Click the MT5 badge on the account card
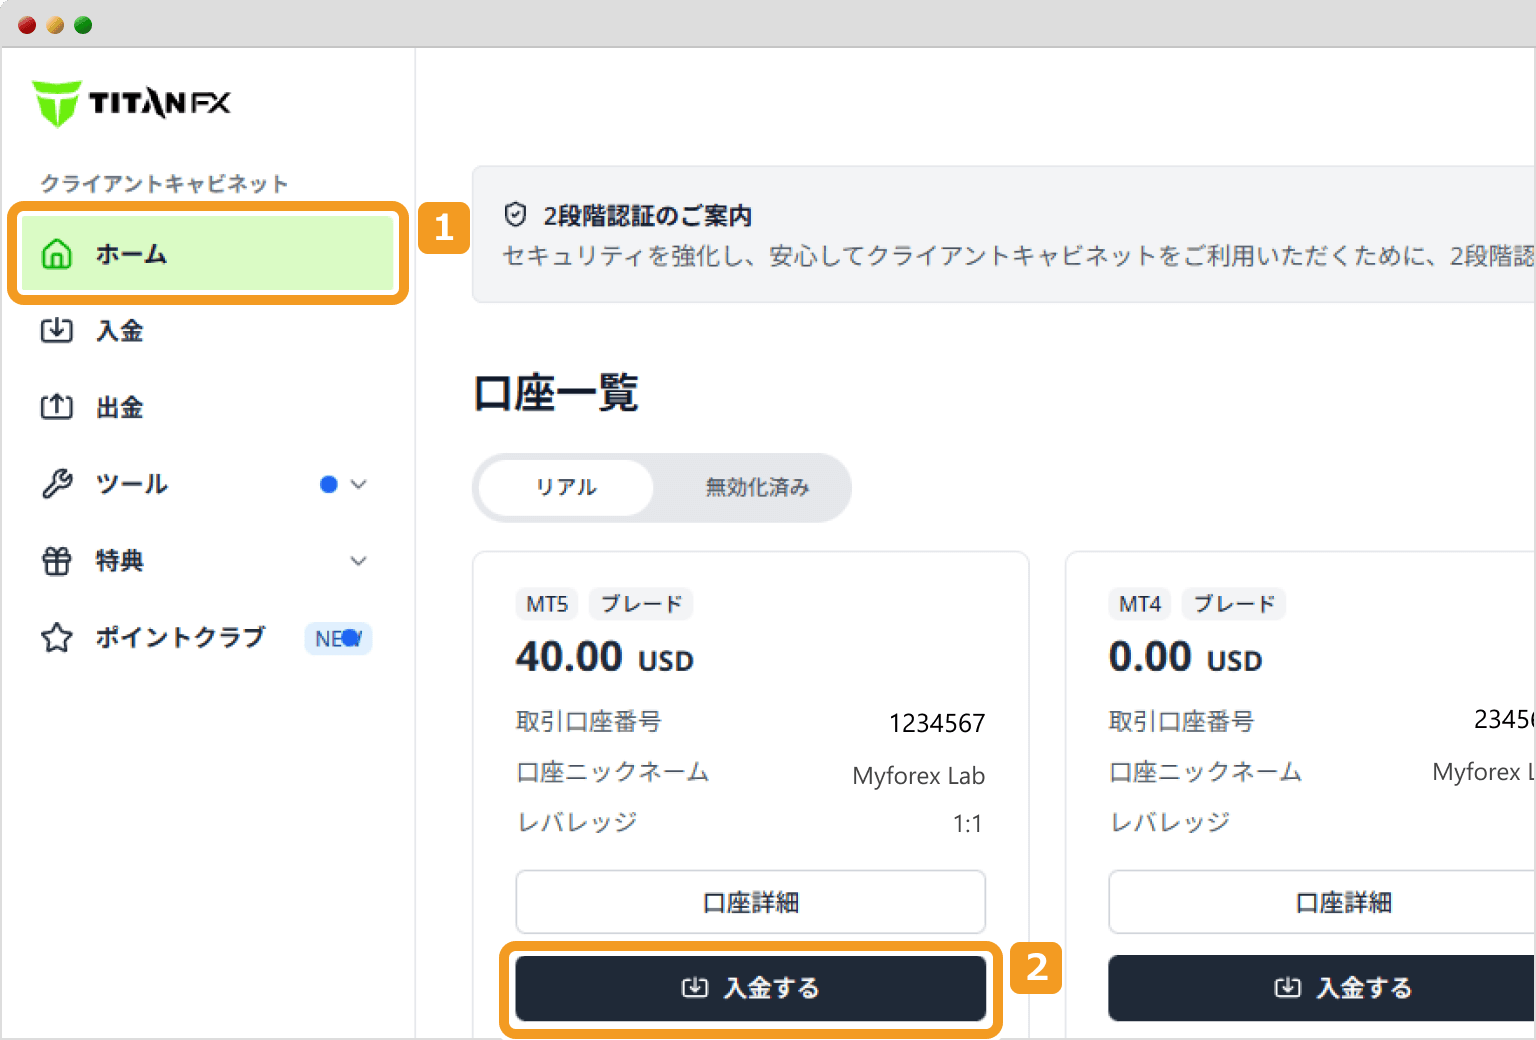 (x=546, y=603)
